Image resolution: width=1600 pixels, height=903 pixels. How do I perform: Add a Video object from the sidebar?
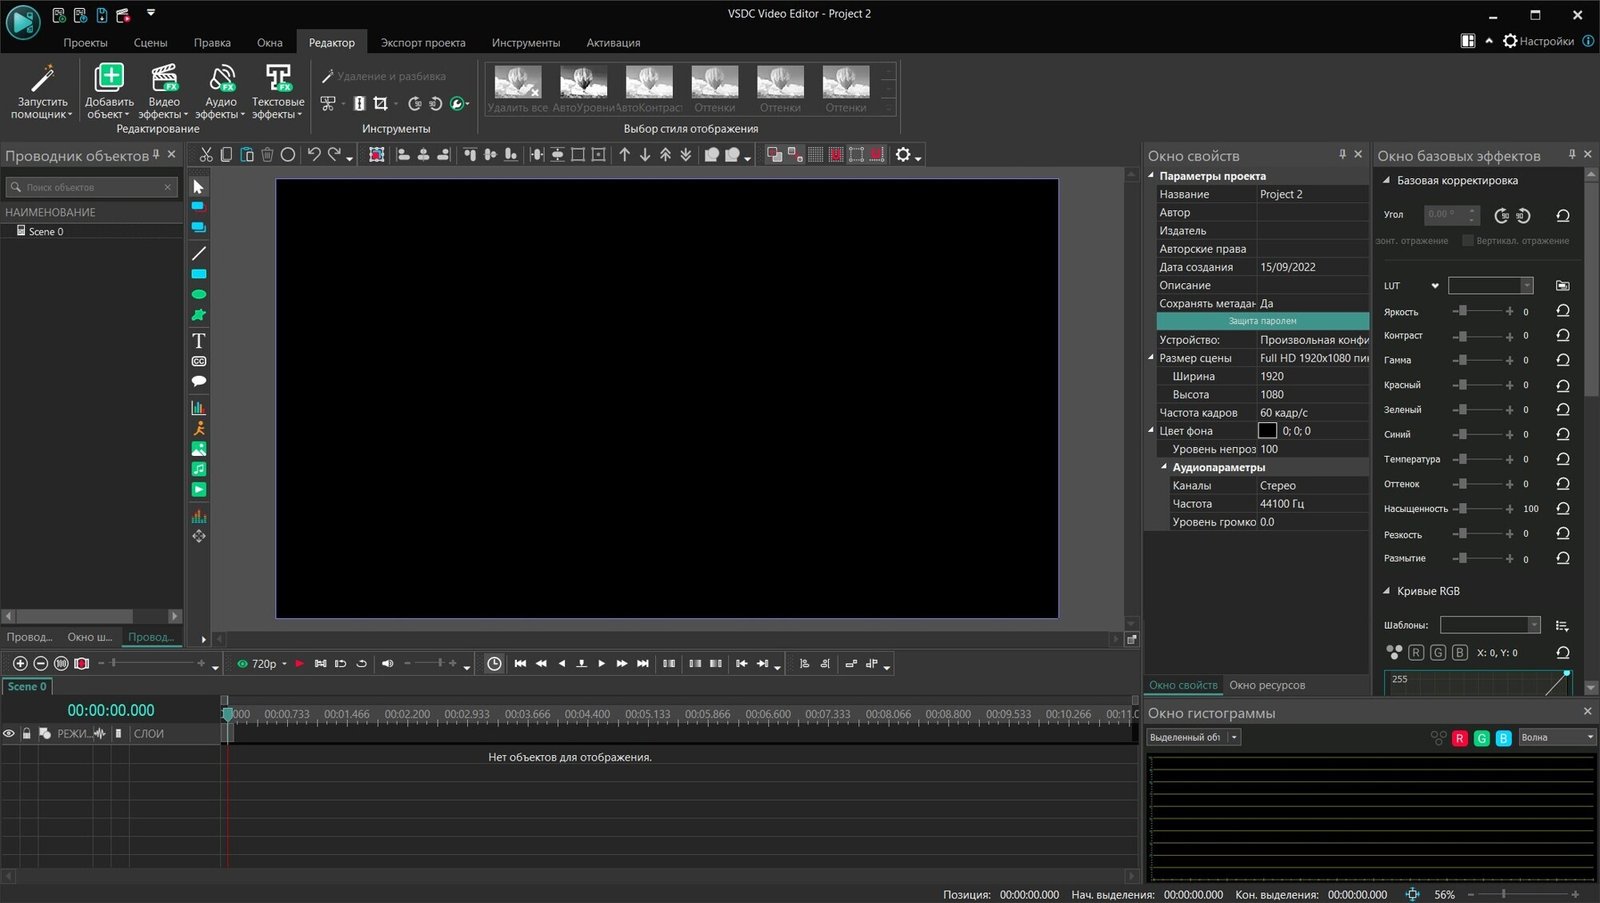[x=199, y=489]
